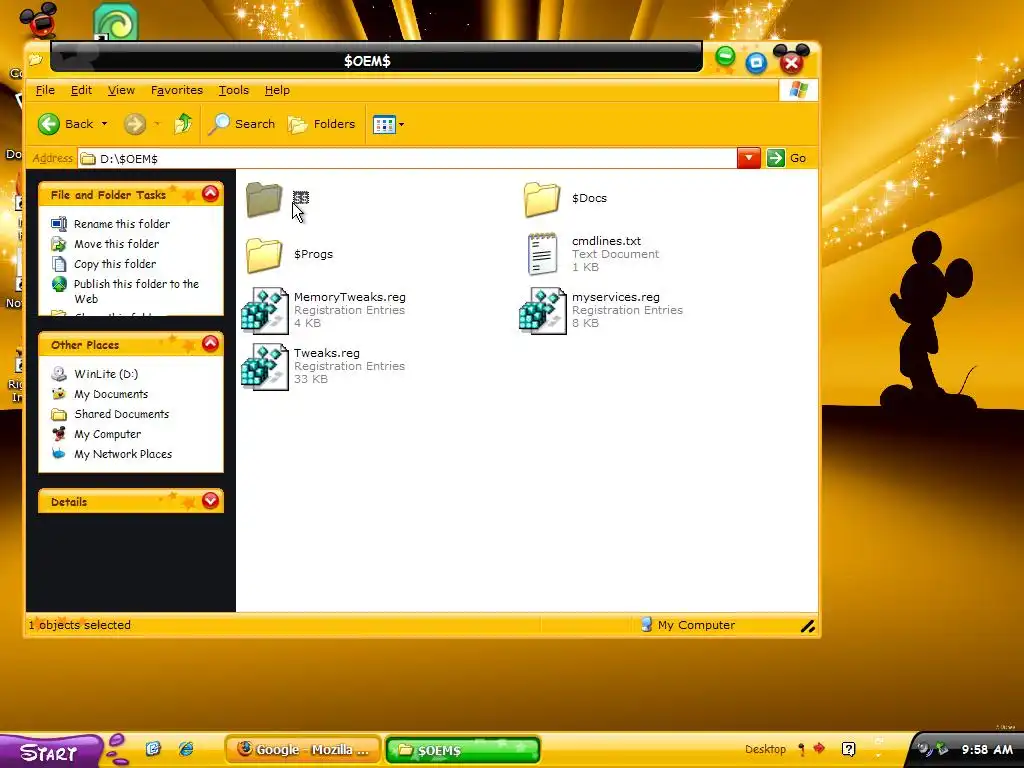Collapse the Other Places panel
The width and height of the screenshot is (1024, 768).
[210, 344]
